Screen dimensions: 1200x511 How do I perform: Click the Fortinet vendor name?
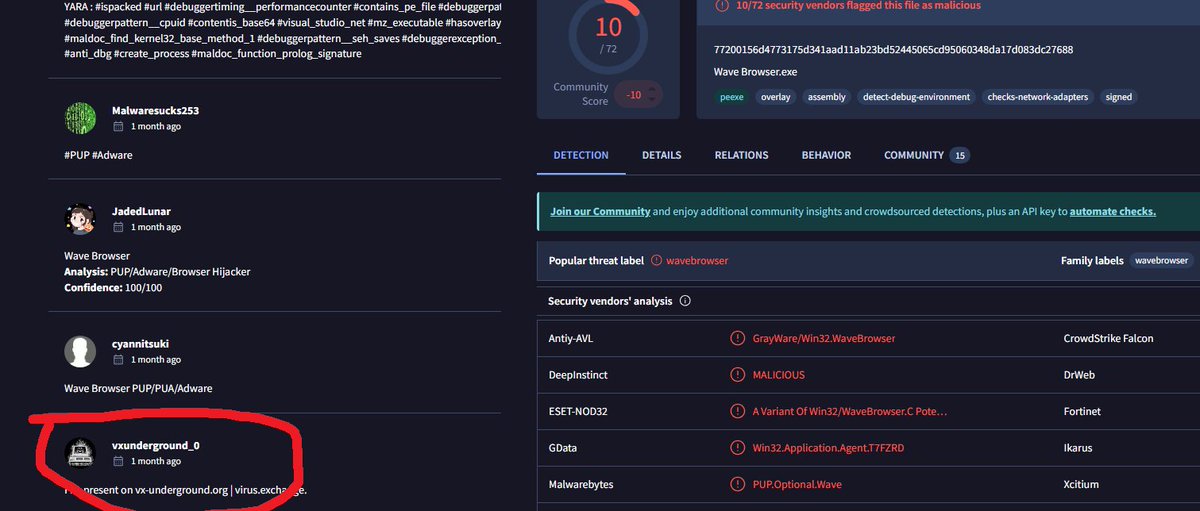coord(1084,411)
